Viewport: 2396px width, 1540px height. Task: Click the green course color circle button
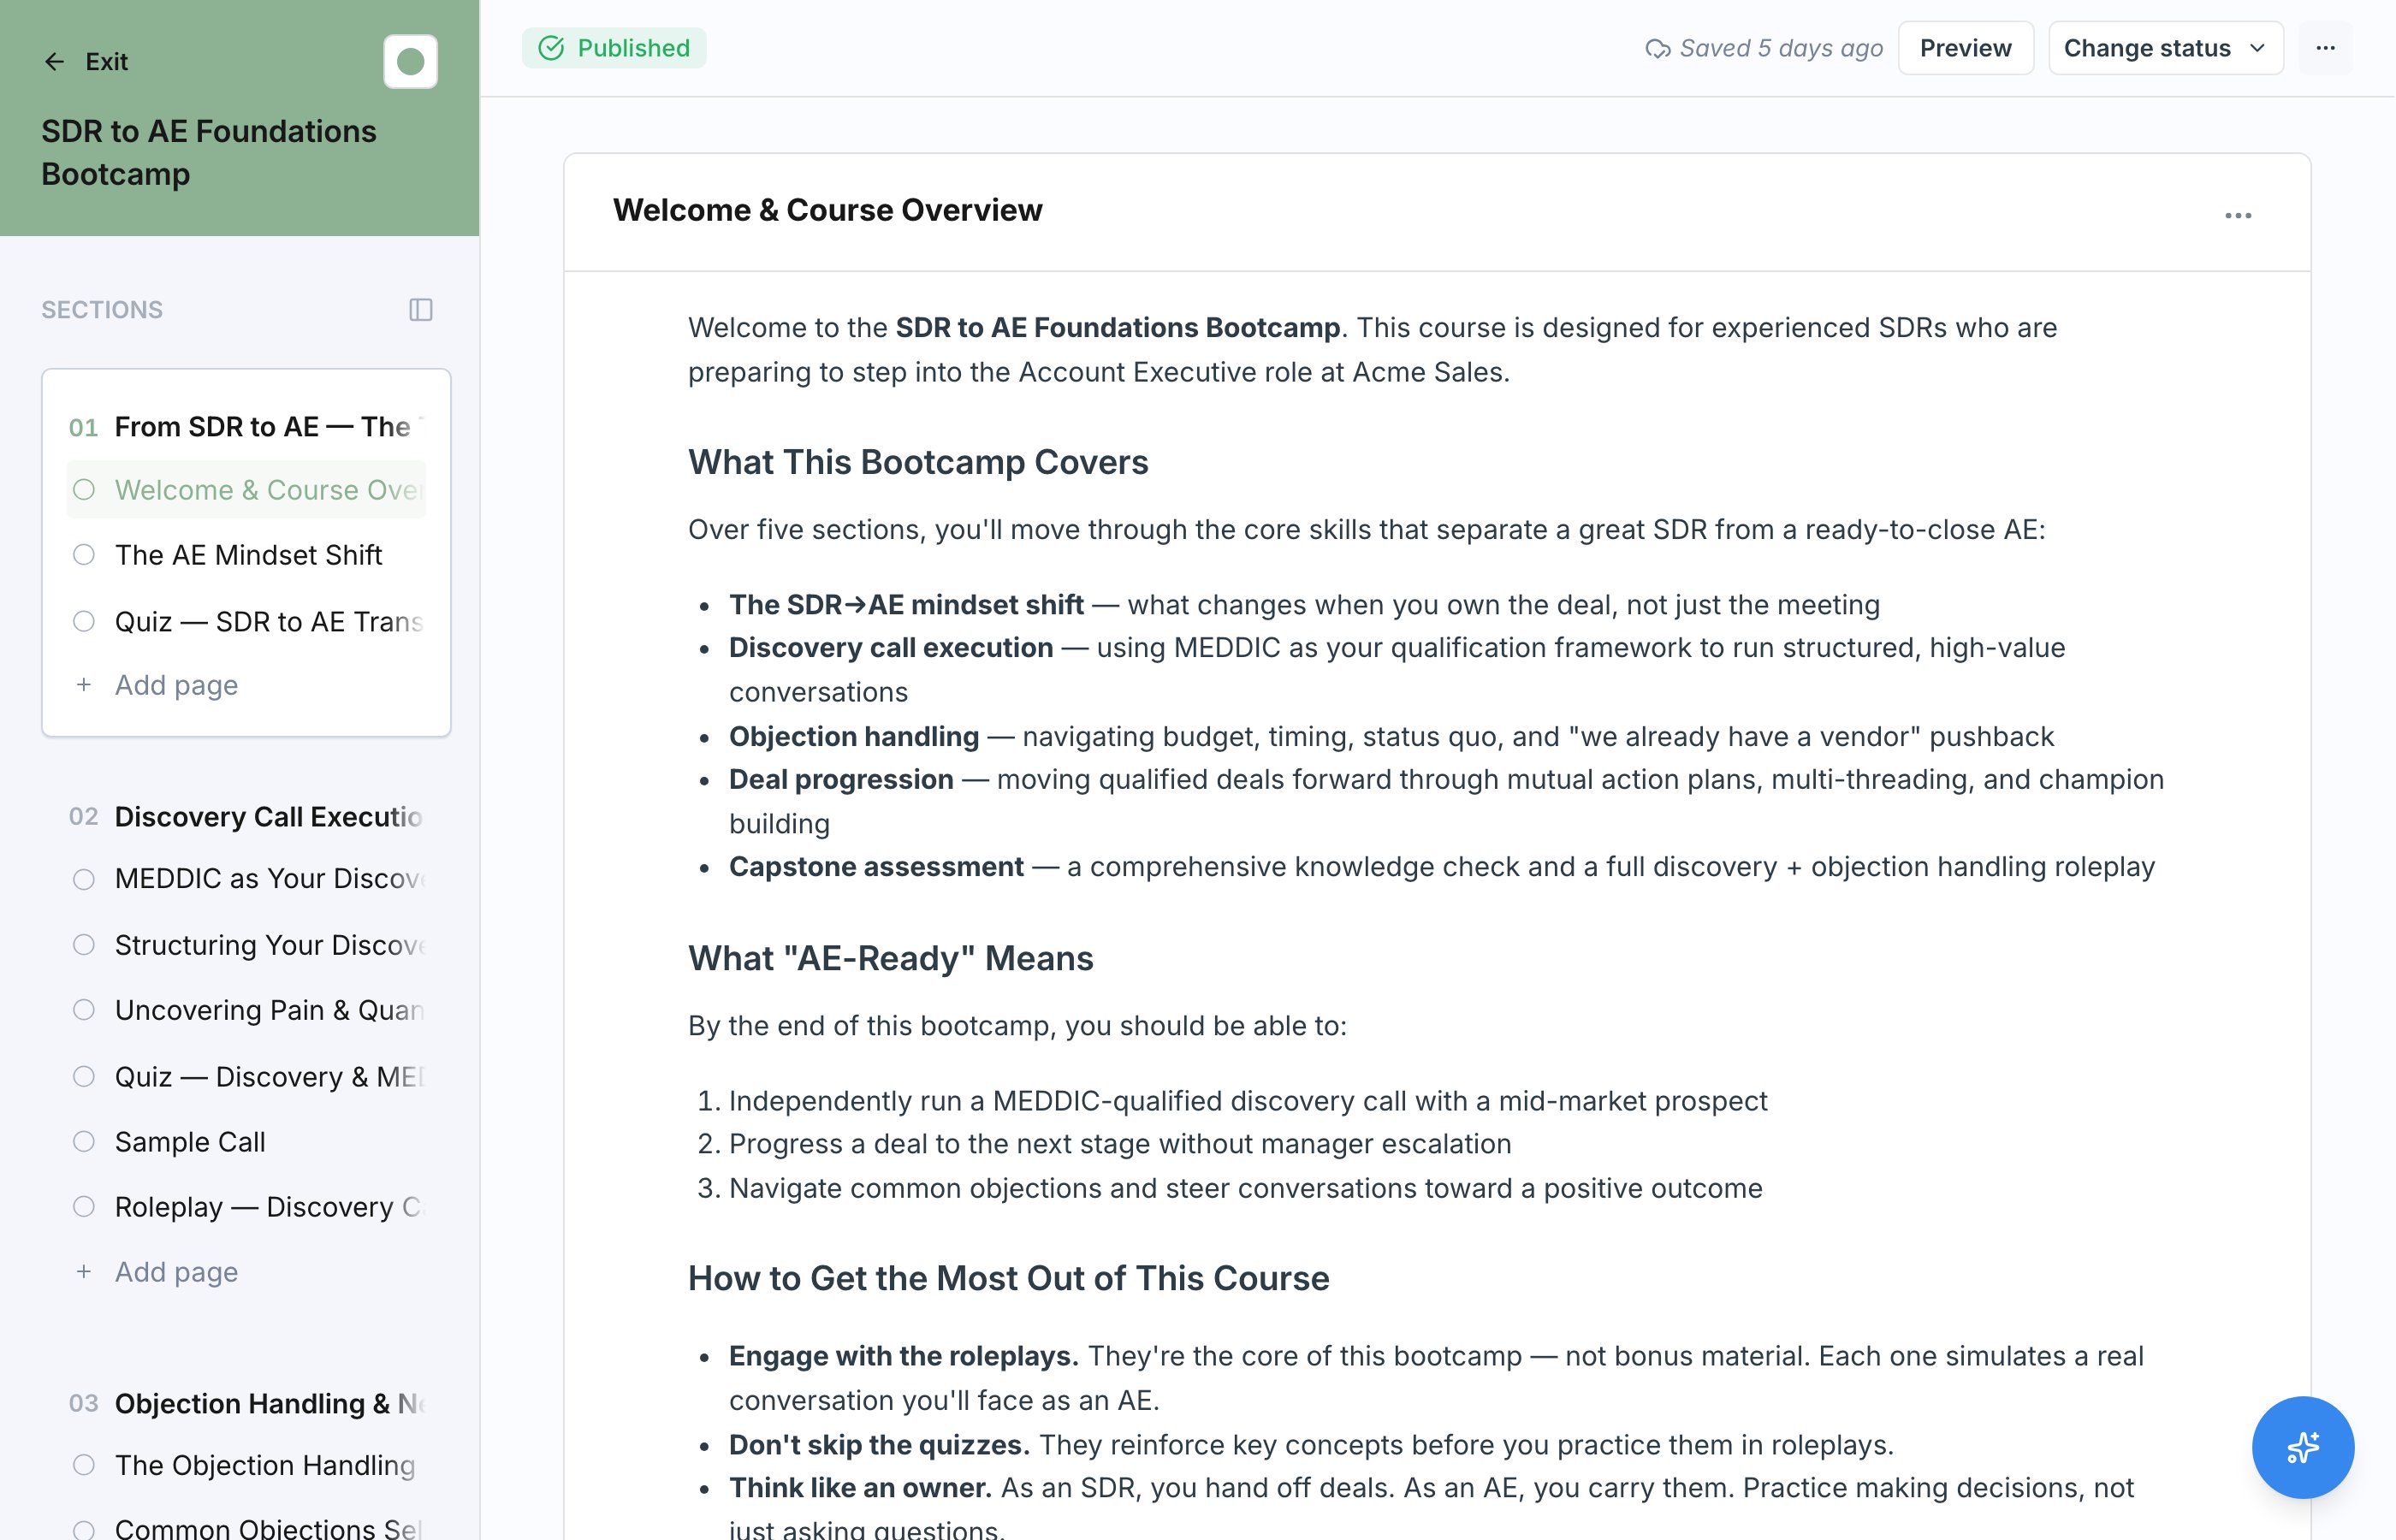(x=410, y=62)
